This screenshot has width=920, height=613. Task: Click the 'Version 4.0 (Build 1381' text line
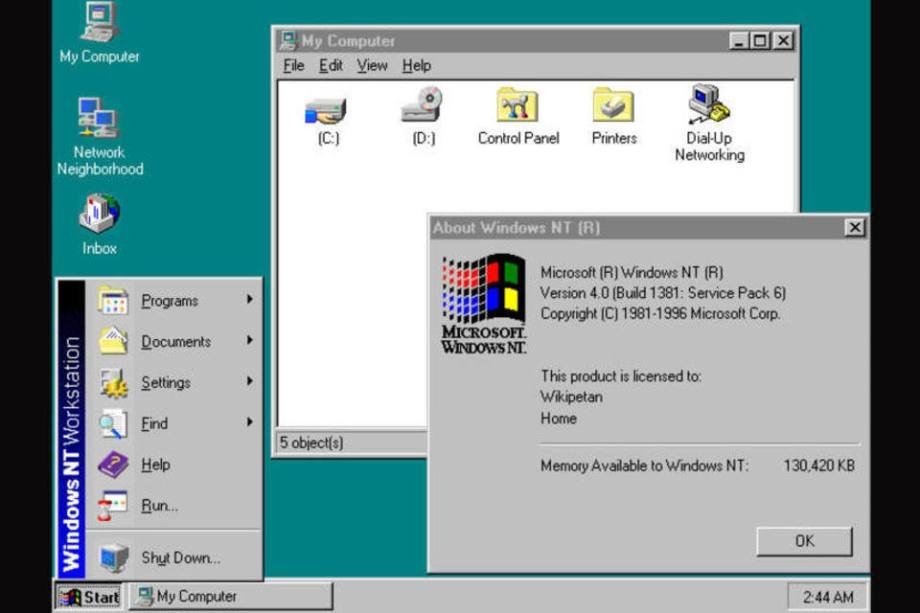[662, 293]
